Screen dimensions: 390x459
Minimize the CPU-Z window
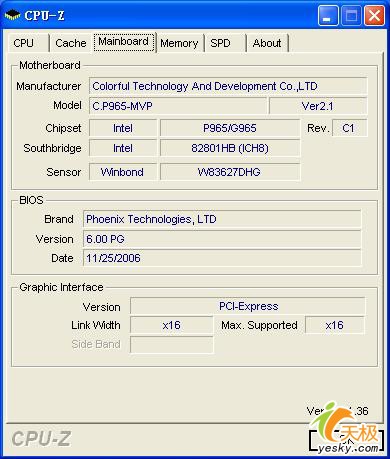328,15
